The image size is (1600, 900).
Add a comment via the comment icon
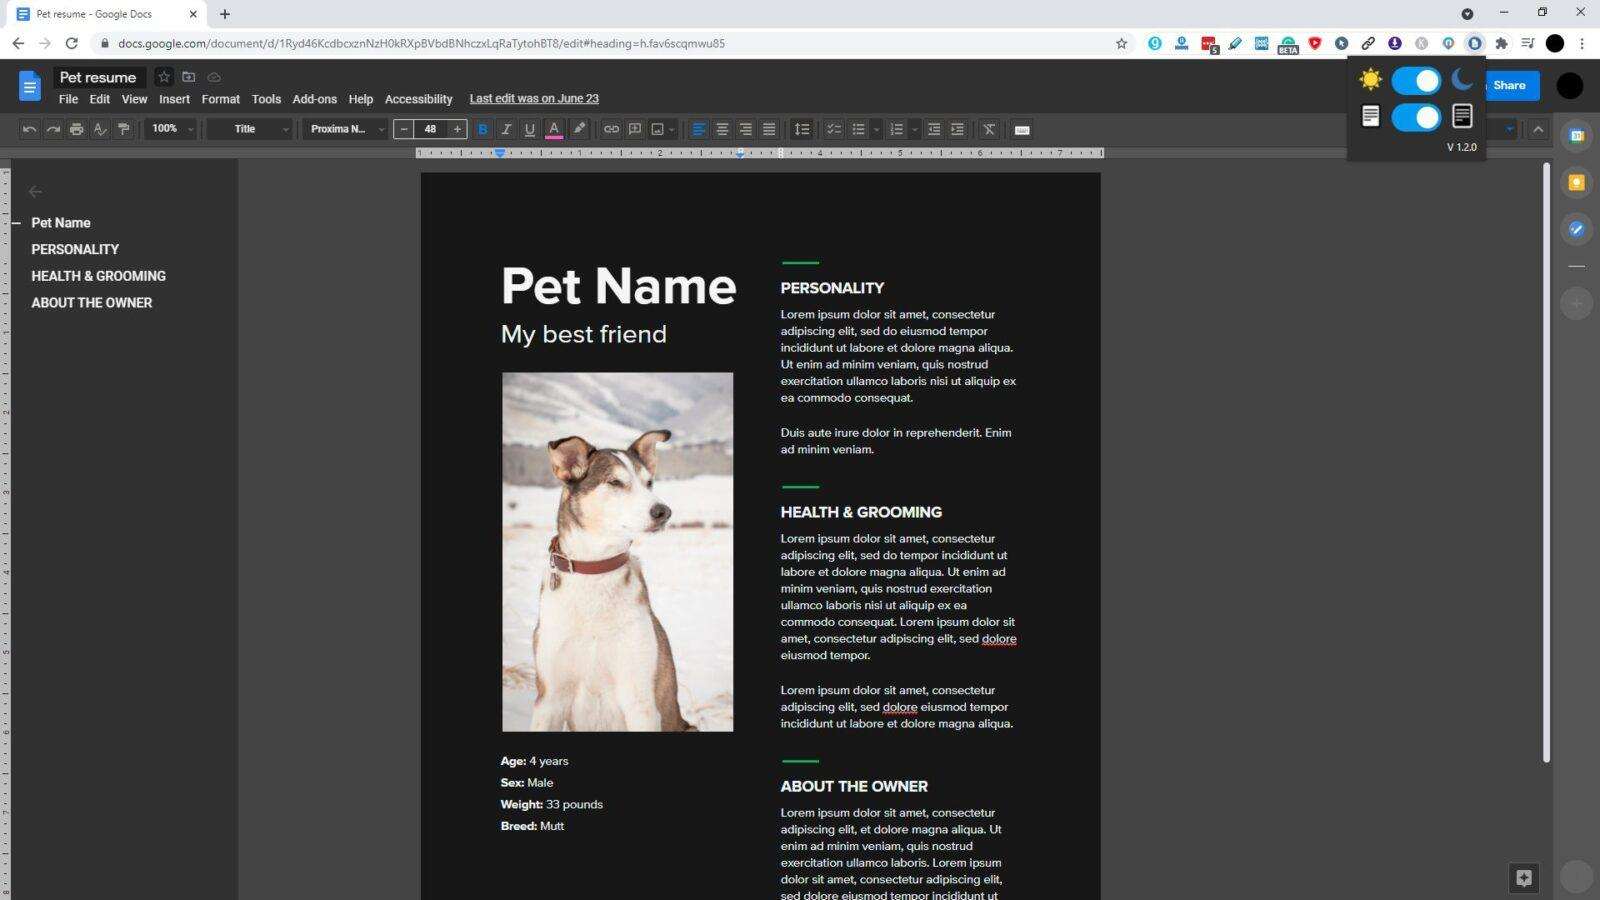click(x=635, y=129)
